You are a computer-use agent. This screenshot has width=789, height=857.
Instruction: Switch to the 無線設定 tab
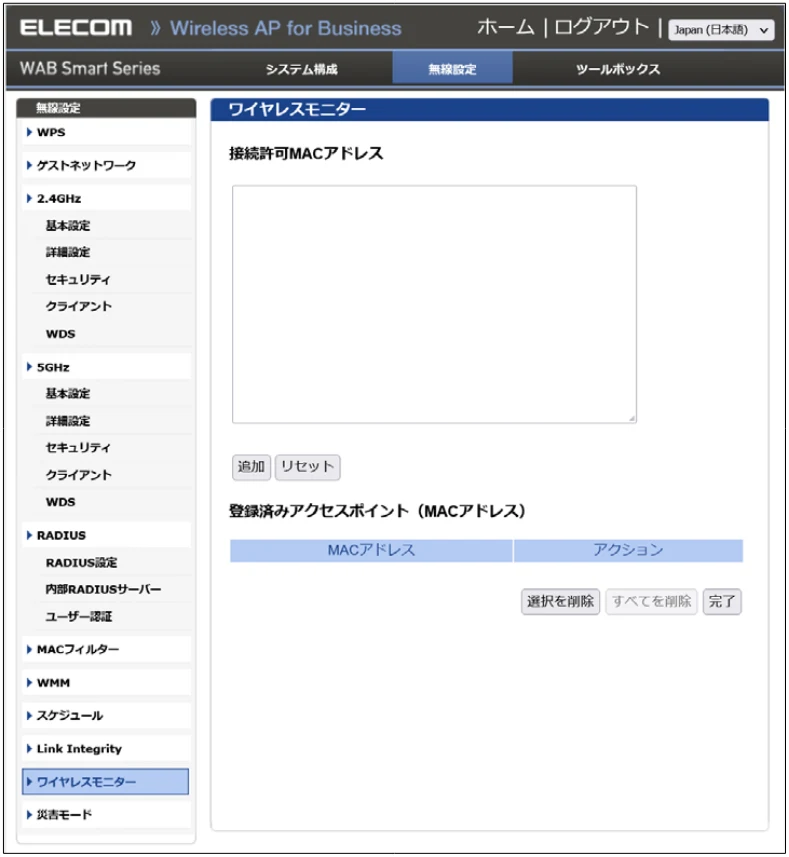click(x=452, y=69)
